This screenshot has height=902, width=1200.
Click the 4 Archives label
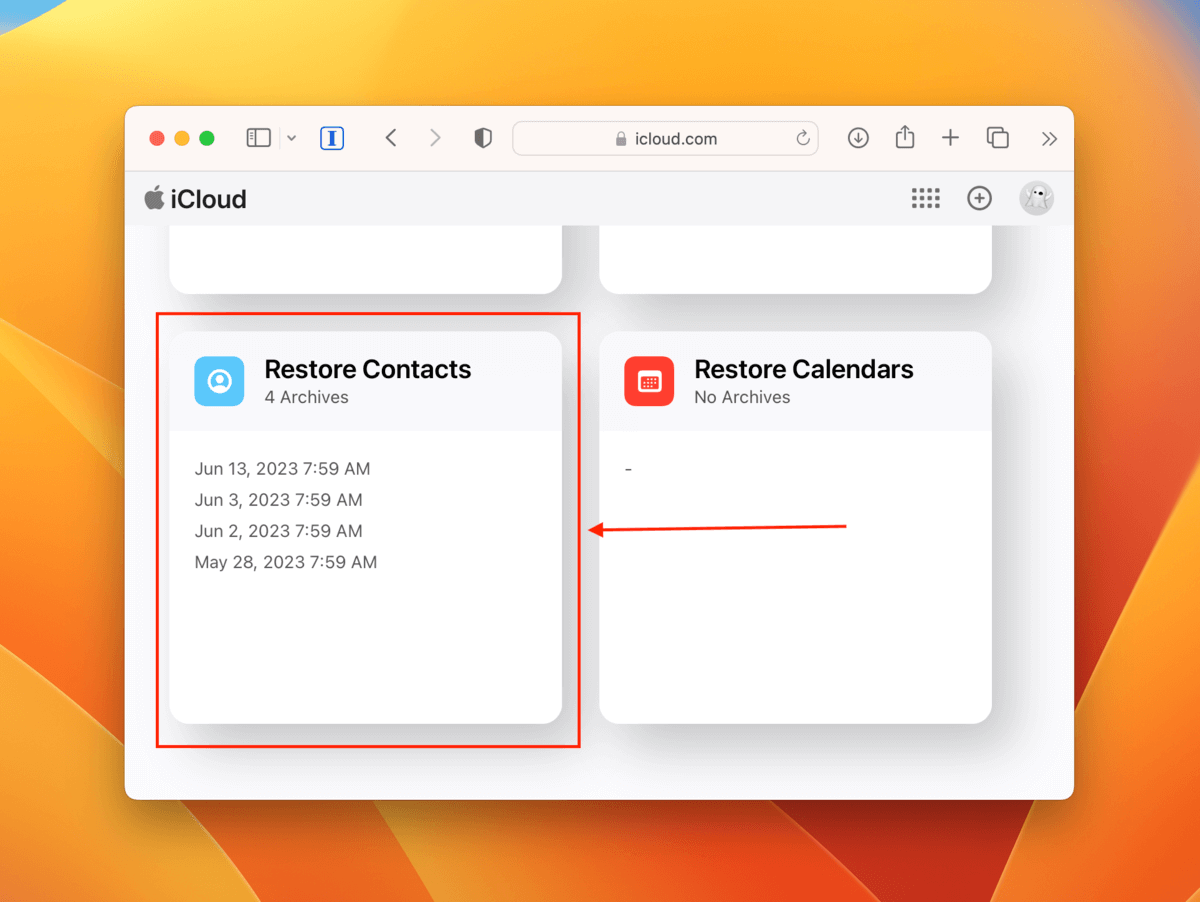click(306, 397)
